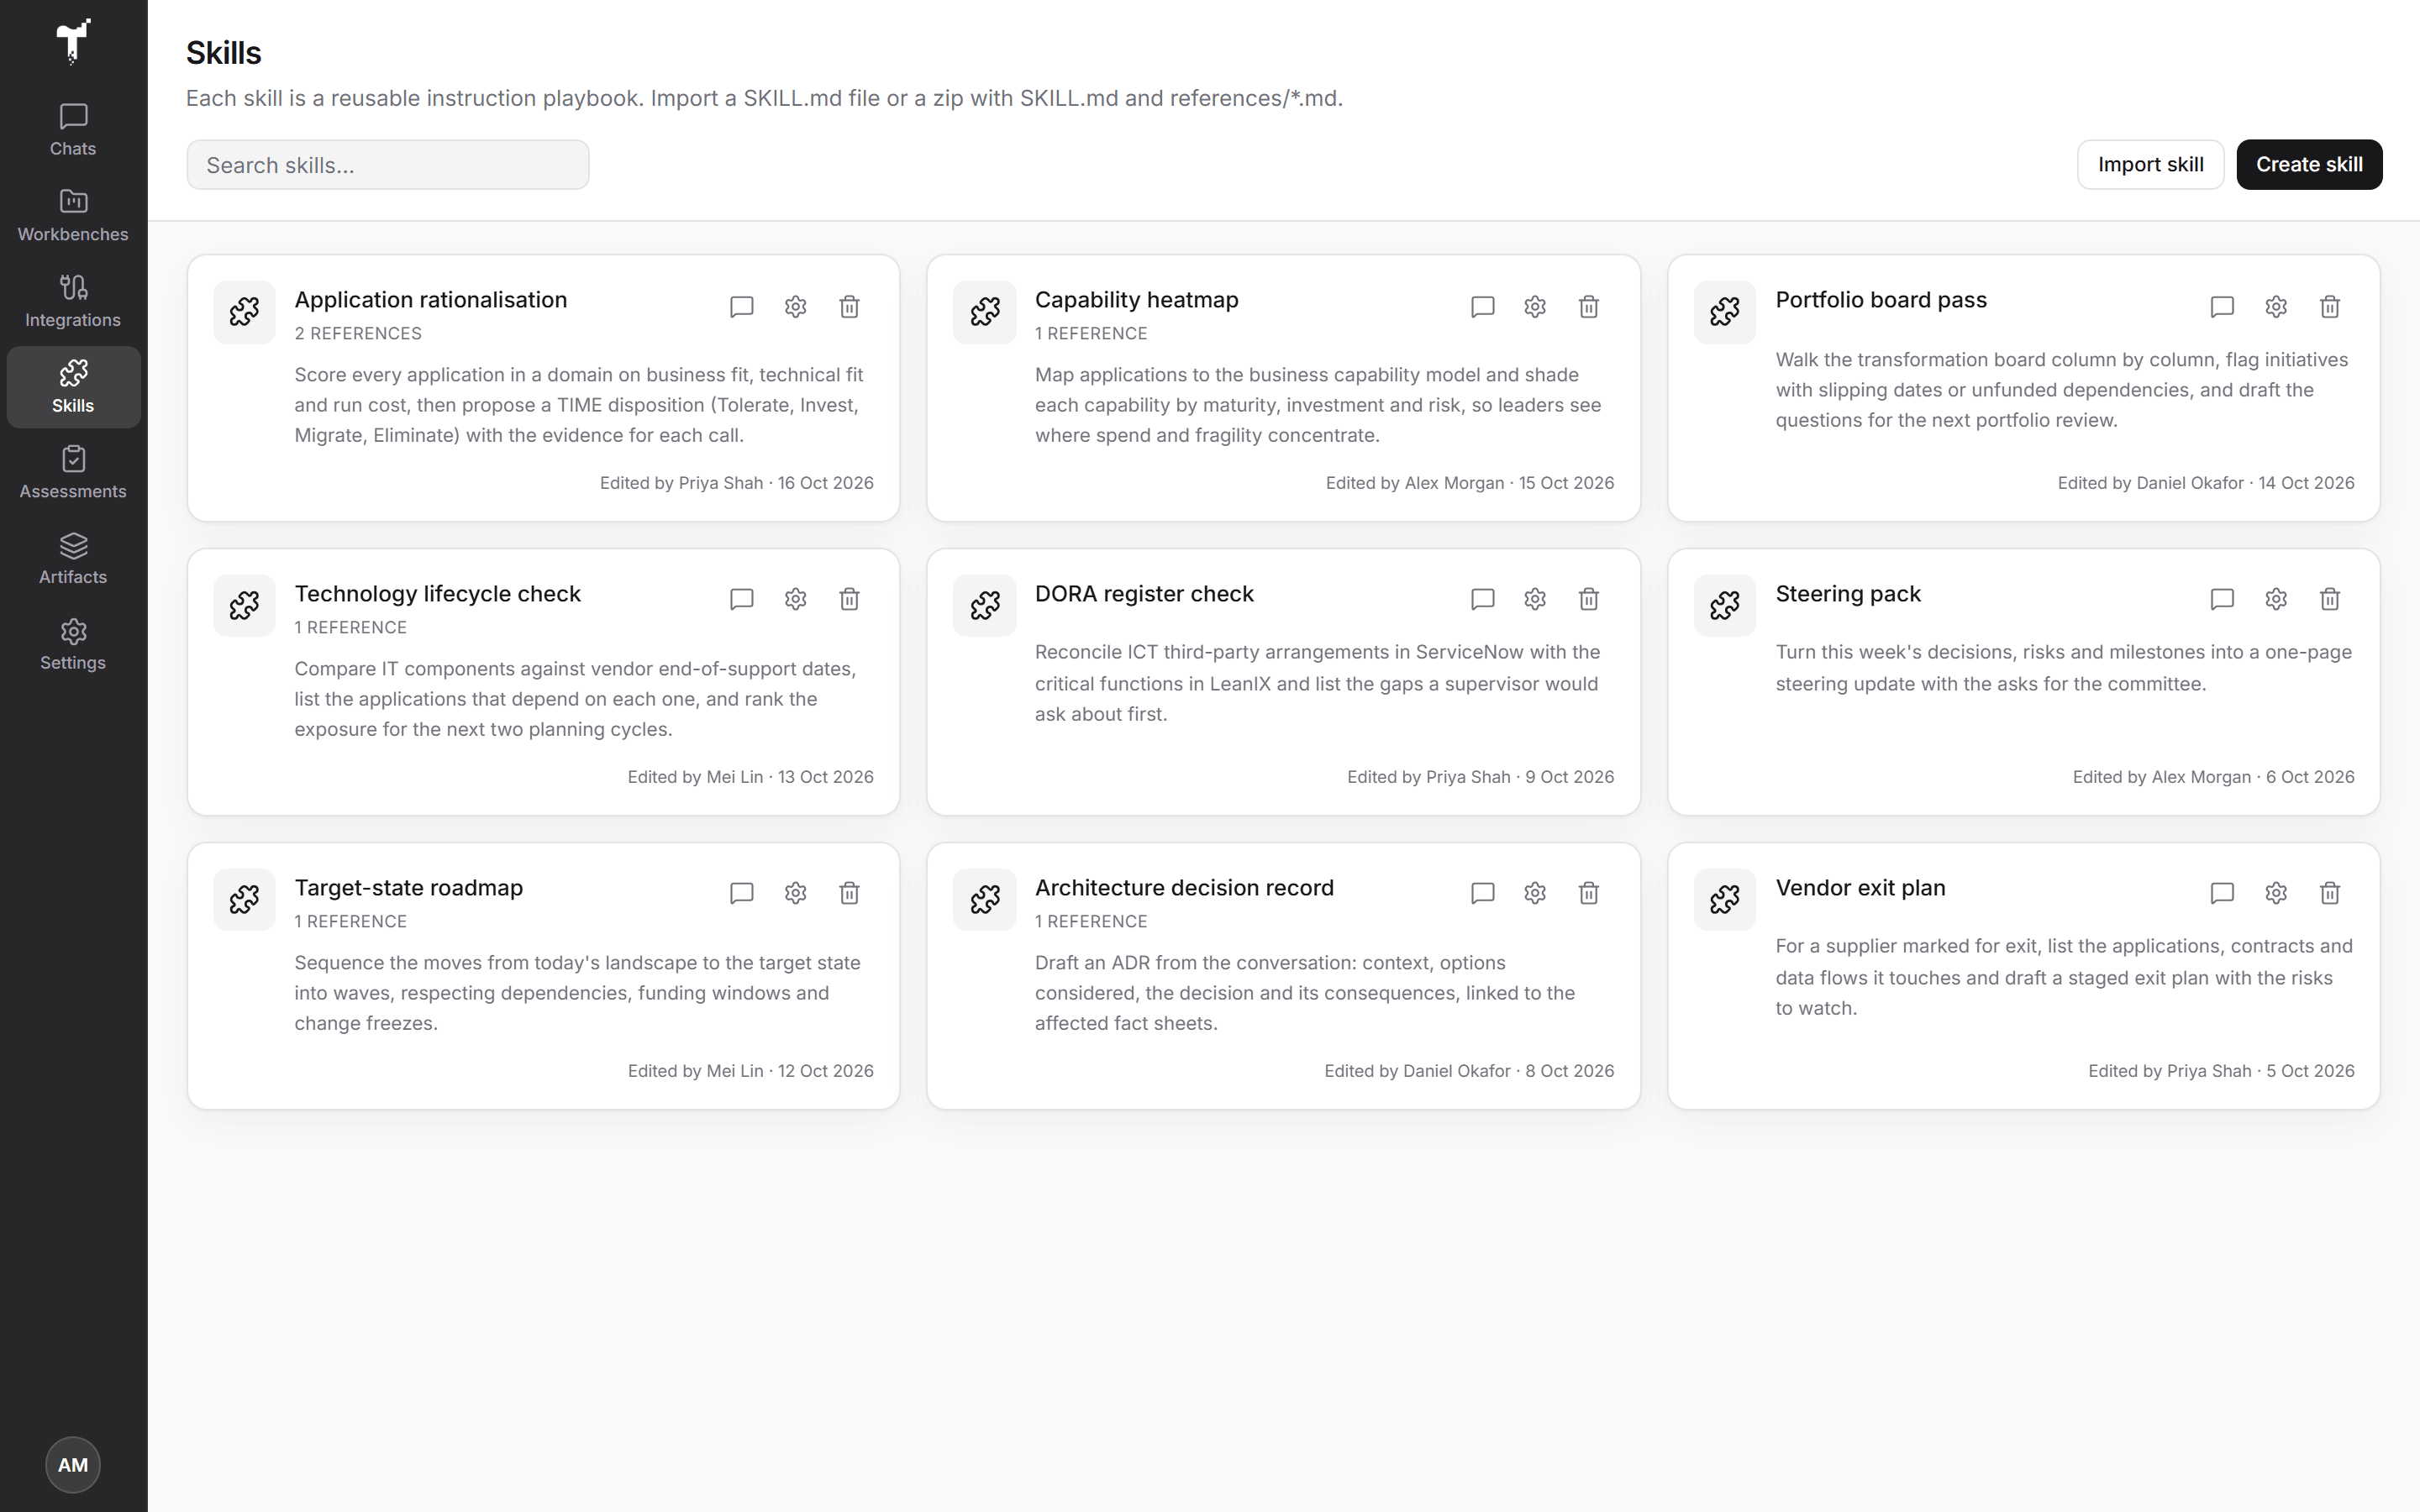Select the DORA register check title

[1144, 594]
